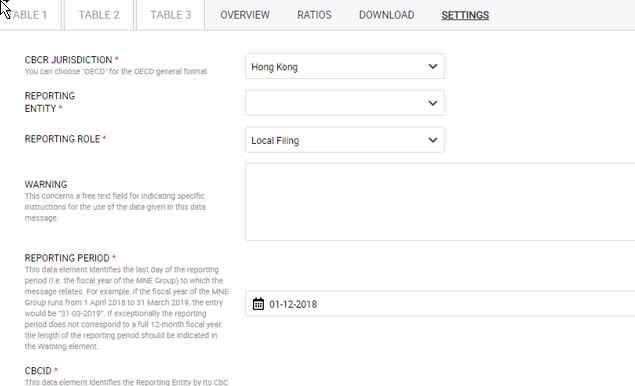This screenshot has width=635, height=386.
Task: Go to the Overview tab
Action: (245, 15)
